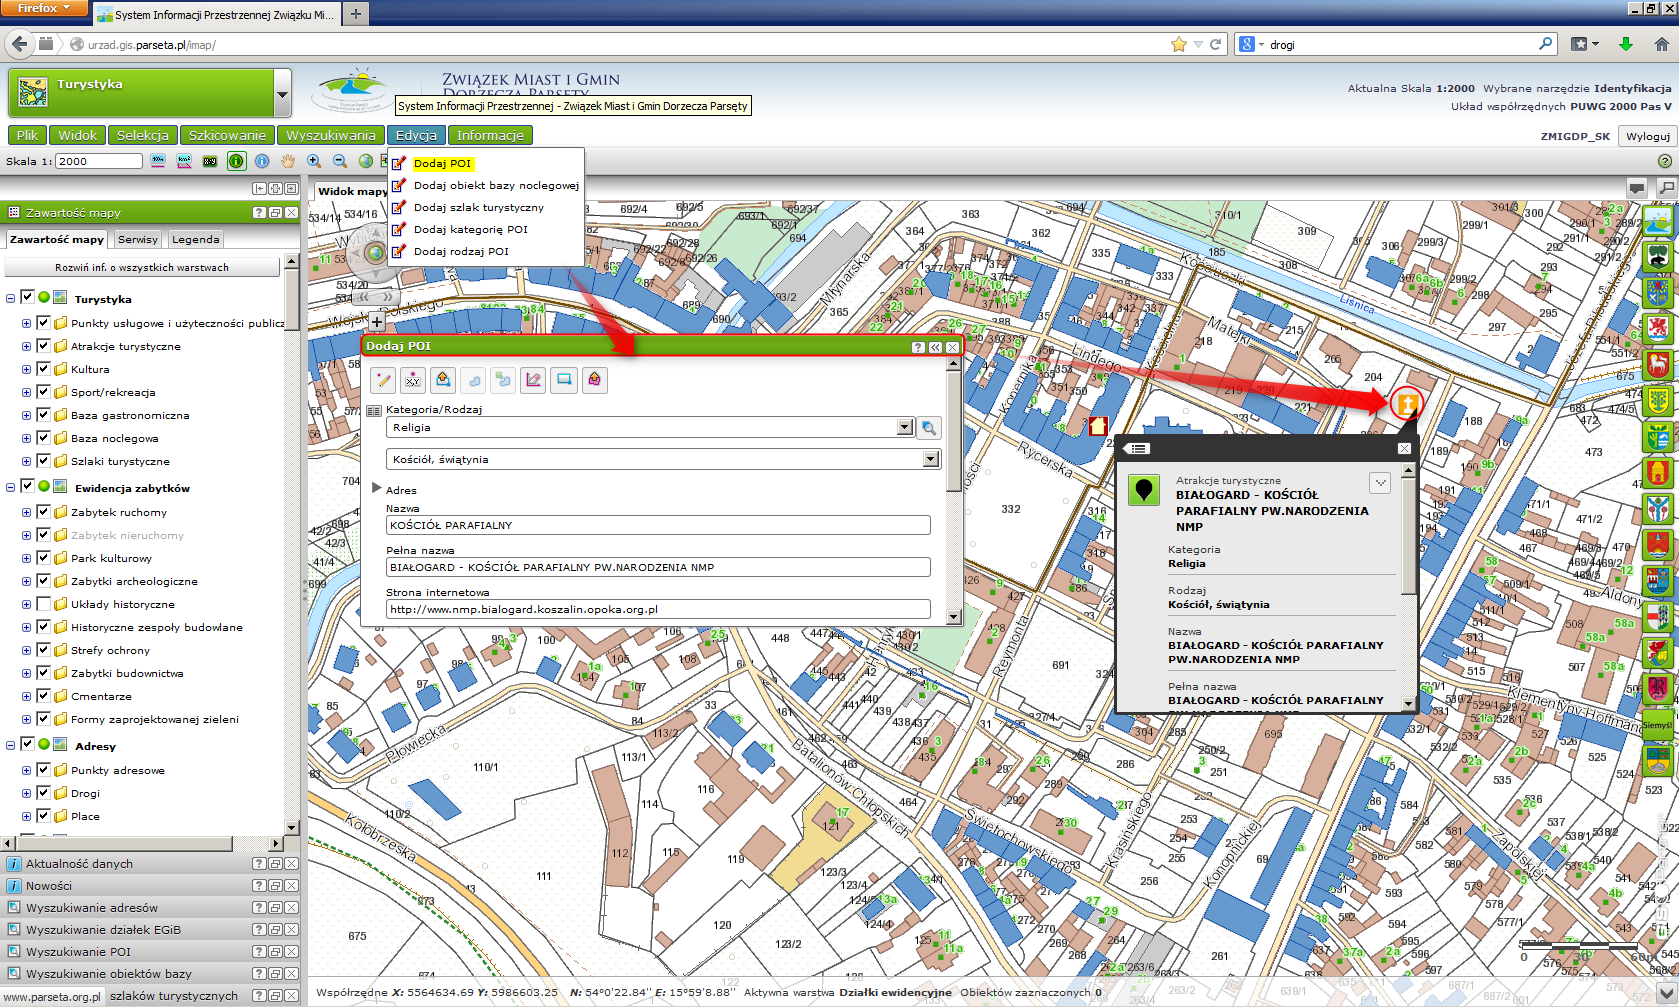Collapse the Turystyka layer group
Image resolution: width=1679 pixels, height=1008 pixels.
[x=11, y=298]
